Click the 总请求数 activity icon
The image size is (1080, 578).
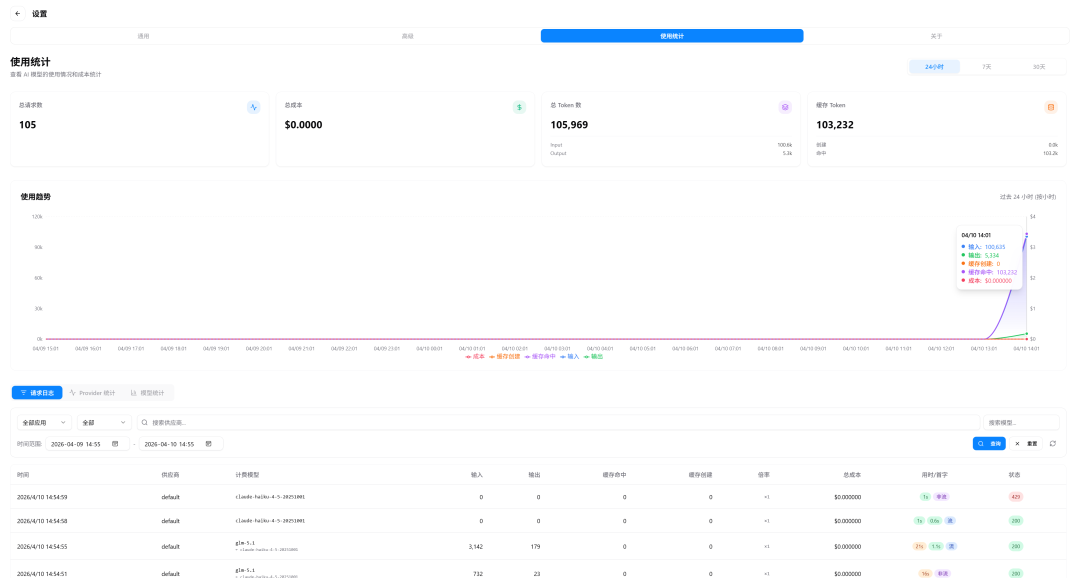[253, 107]
